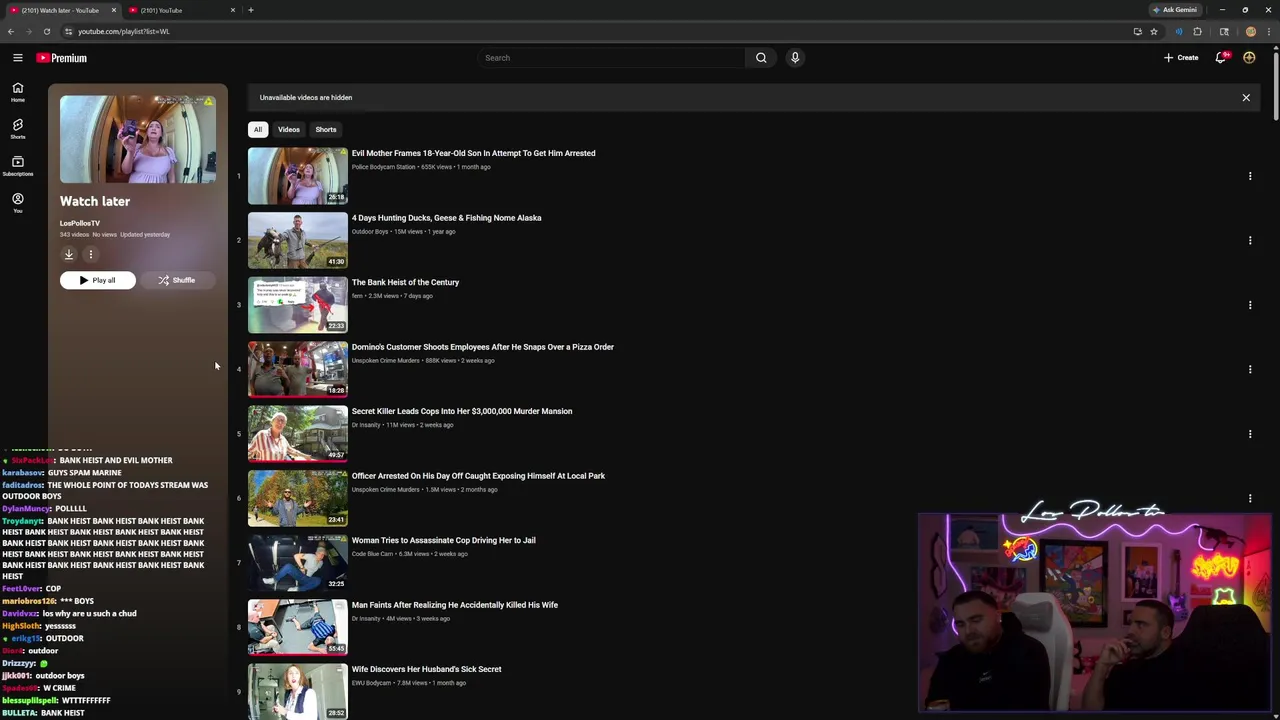
Task: Open LosPollosTV channel link
Action: tap(80, 223)
